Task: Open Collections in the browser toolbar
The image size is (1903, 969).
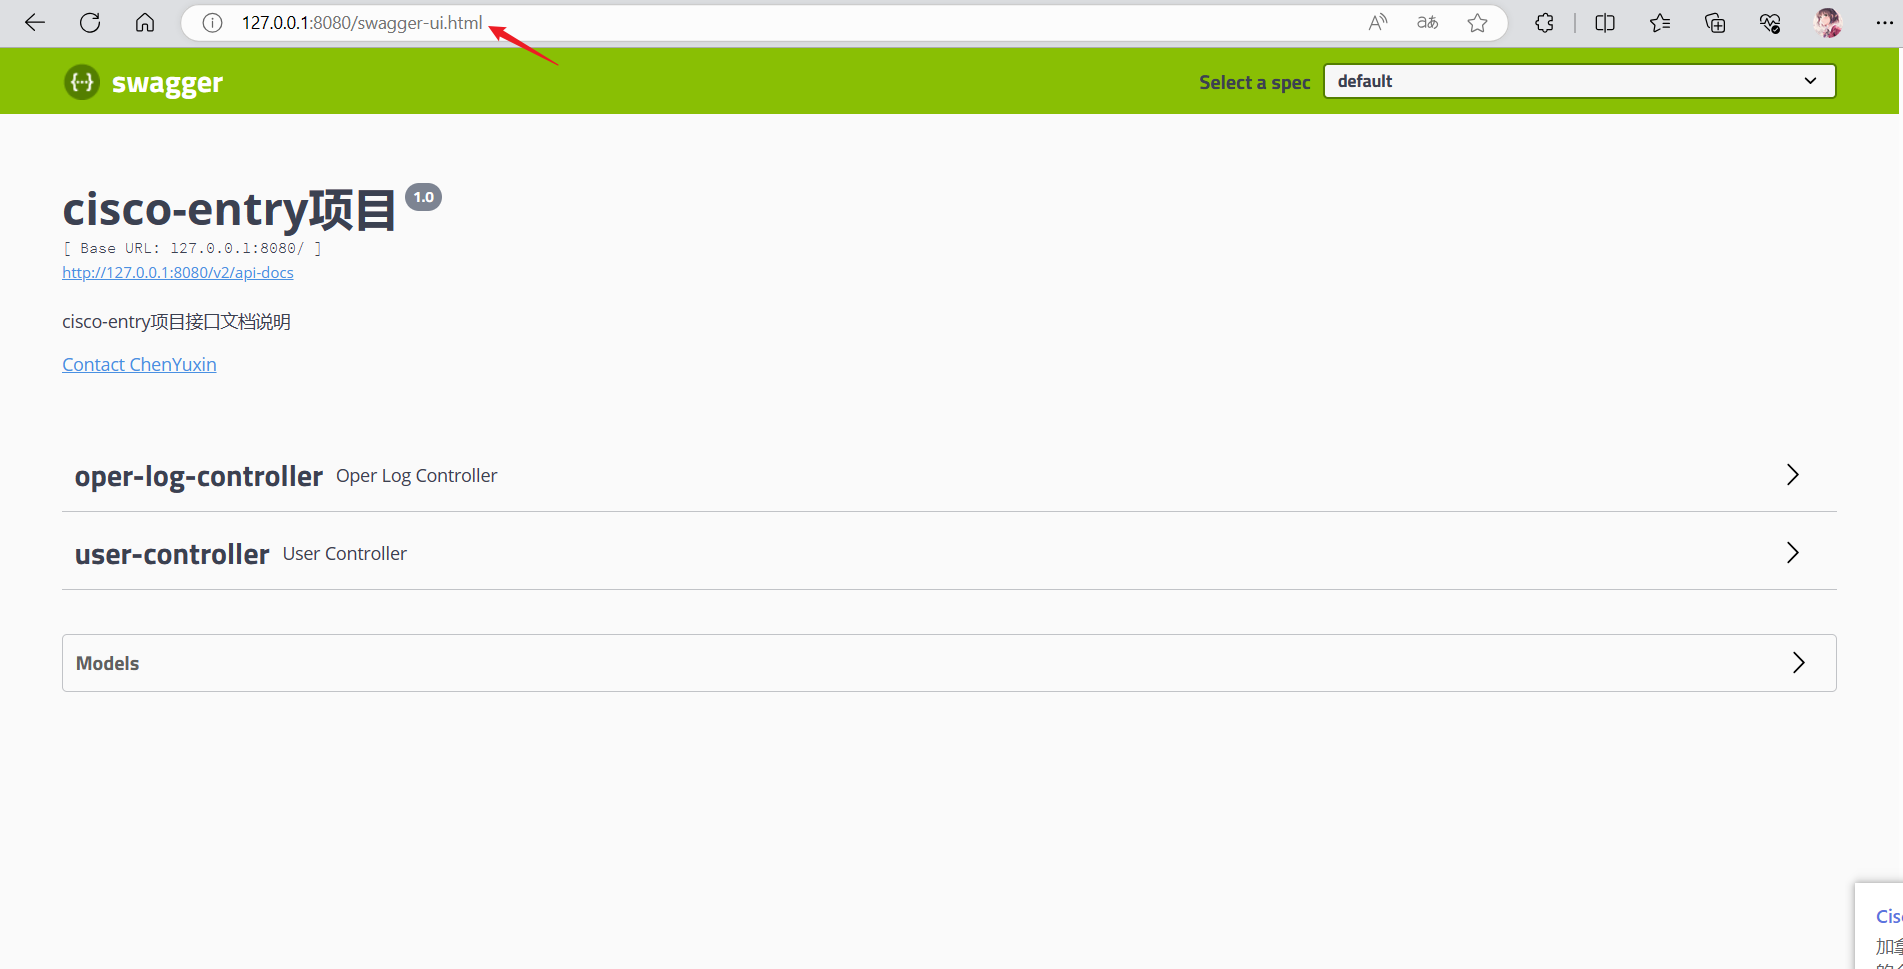Action: coord(1714,22)
